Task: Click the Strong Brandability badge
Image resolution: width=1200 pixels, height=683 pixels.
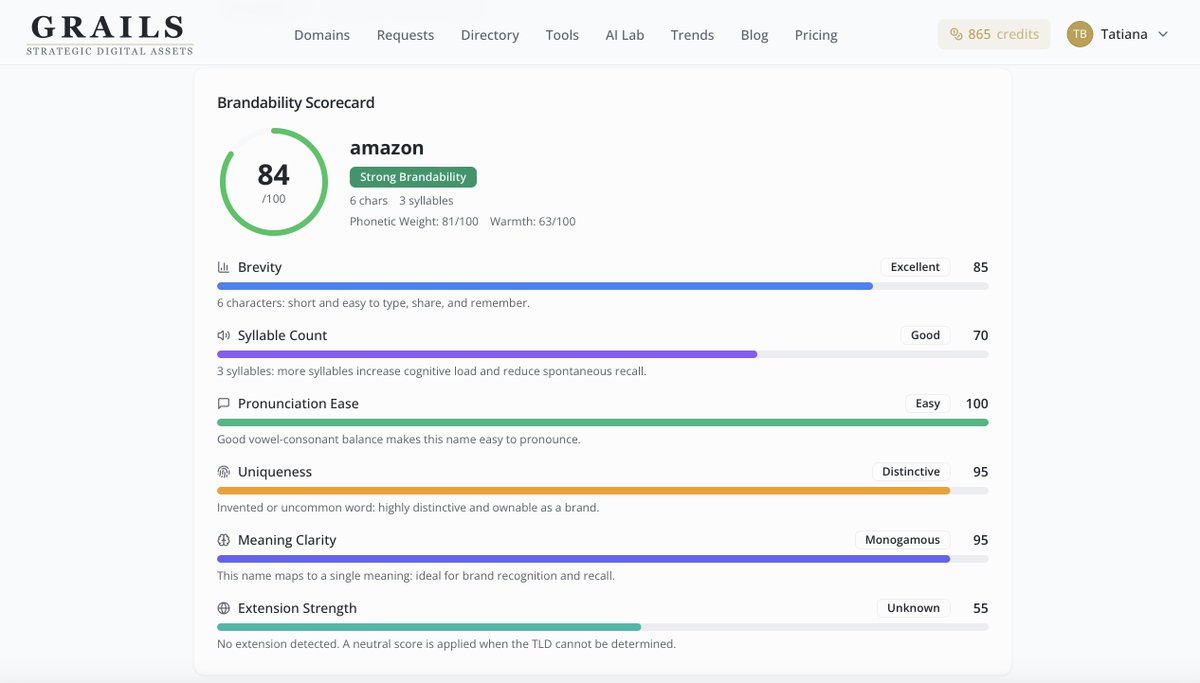Action: point(413,177)
